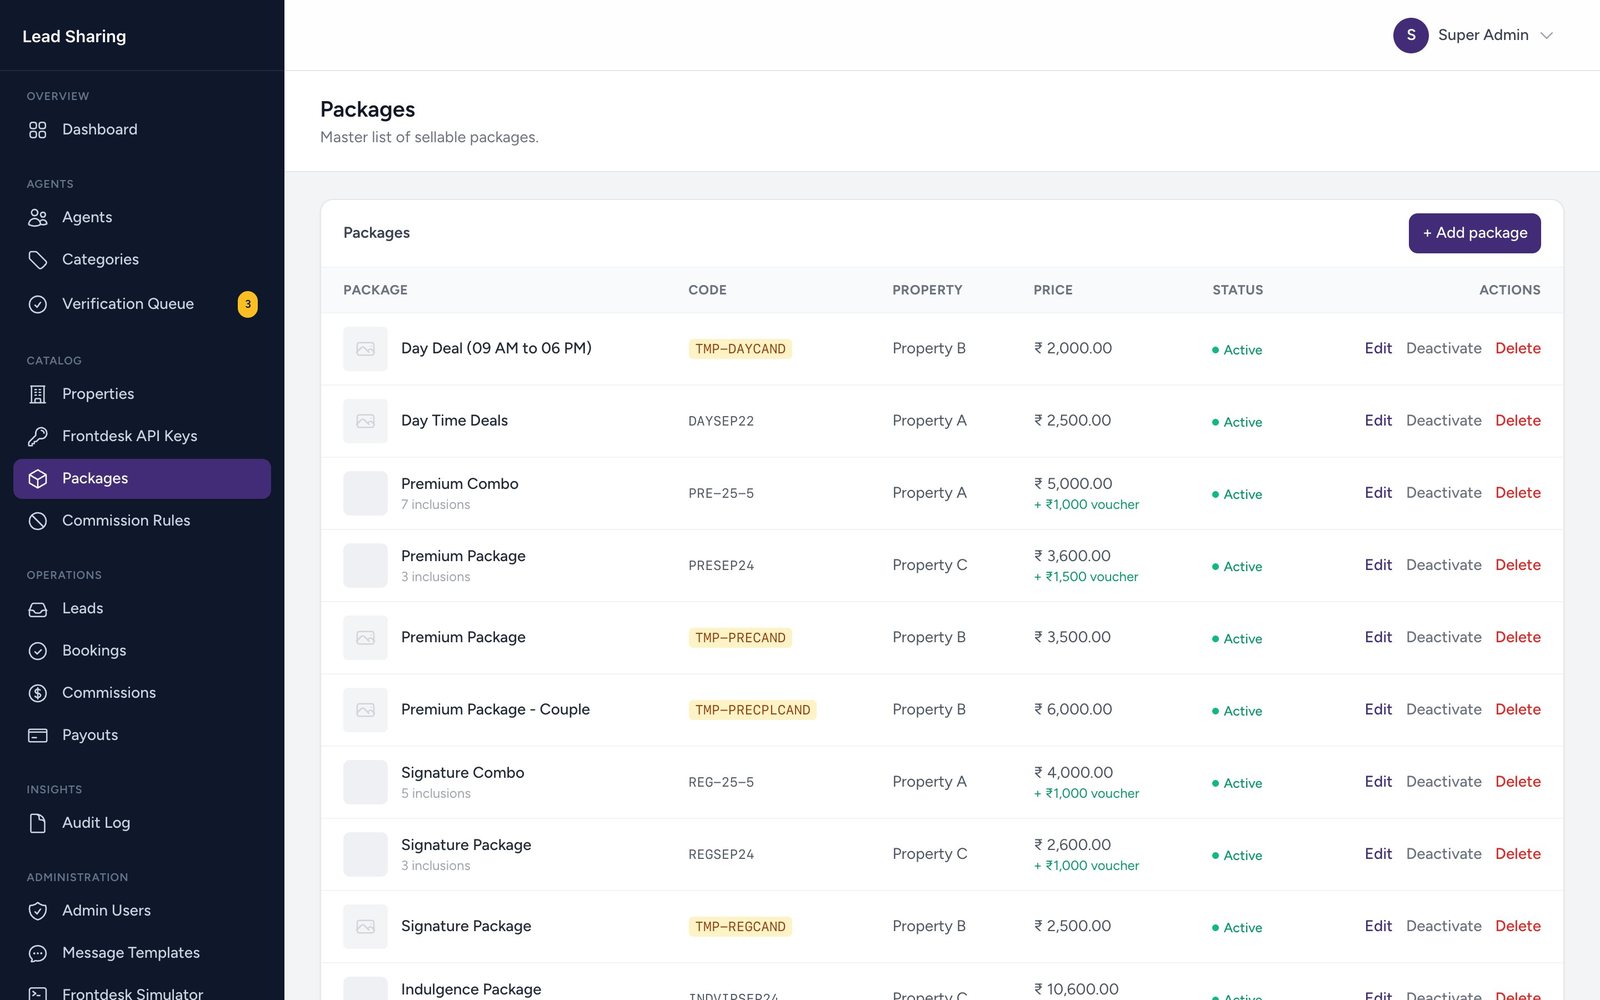Click the Leads inbox icon

(38, 609)
